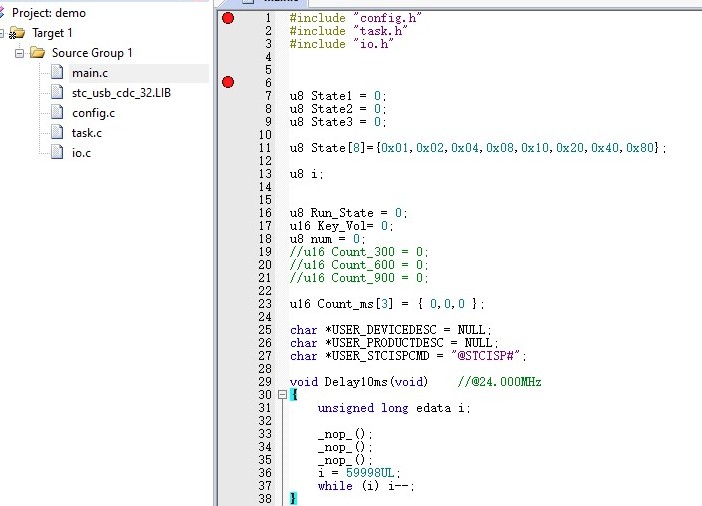Click the Source Group 1 folder icon
Screen dimensions: 702x506
pyautogui.click(x=38, y=53)
